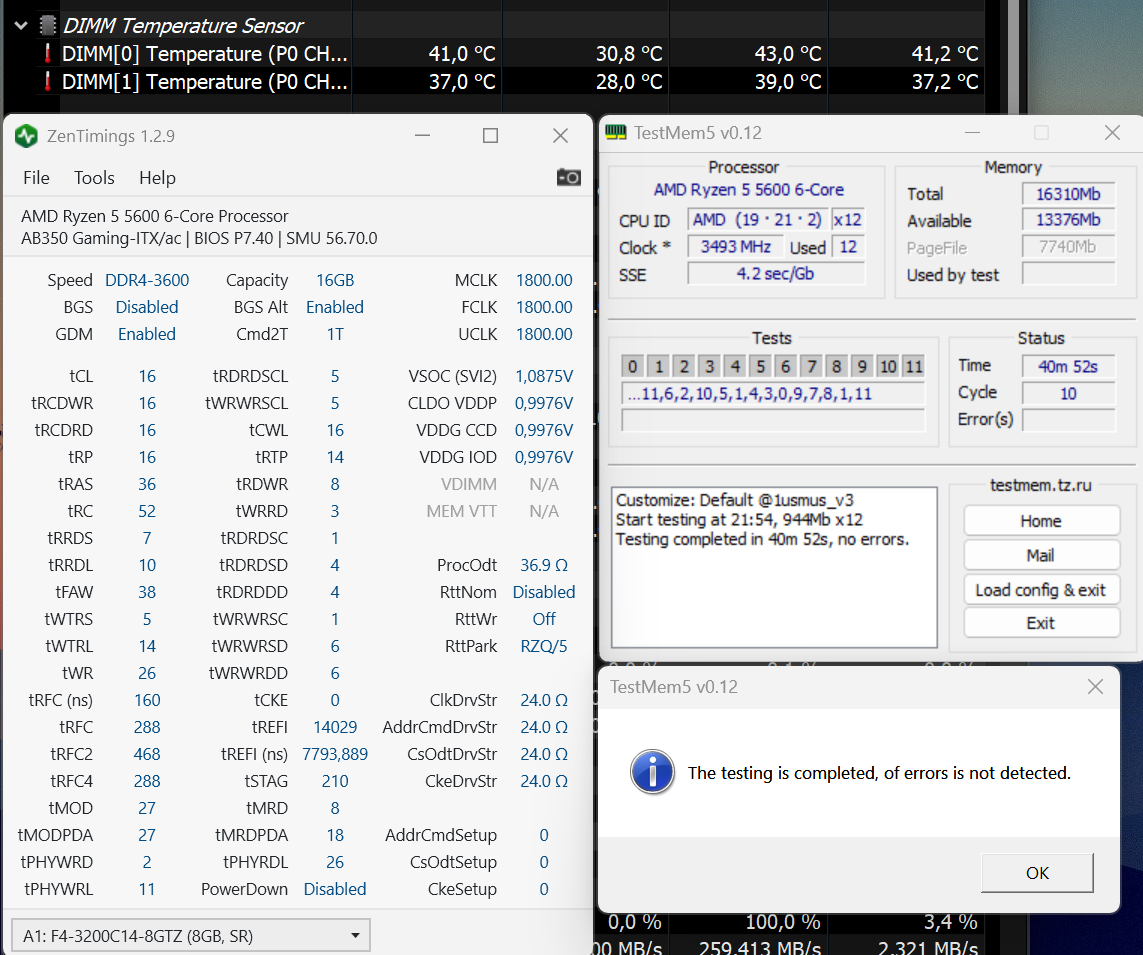
Task: Click DIMM[0] thermometer sensor icon
Action: (x=48, y=53)
